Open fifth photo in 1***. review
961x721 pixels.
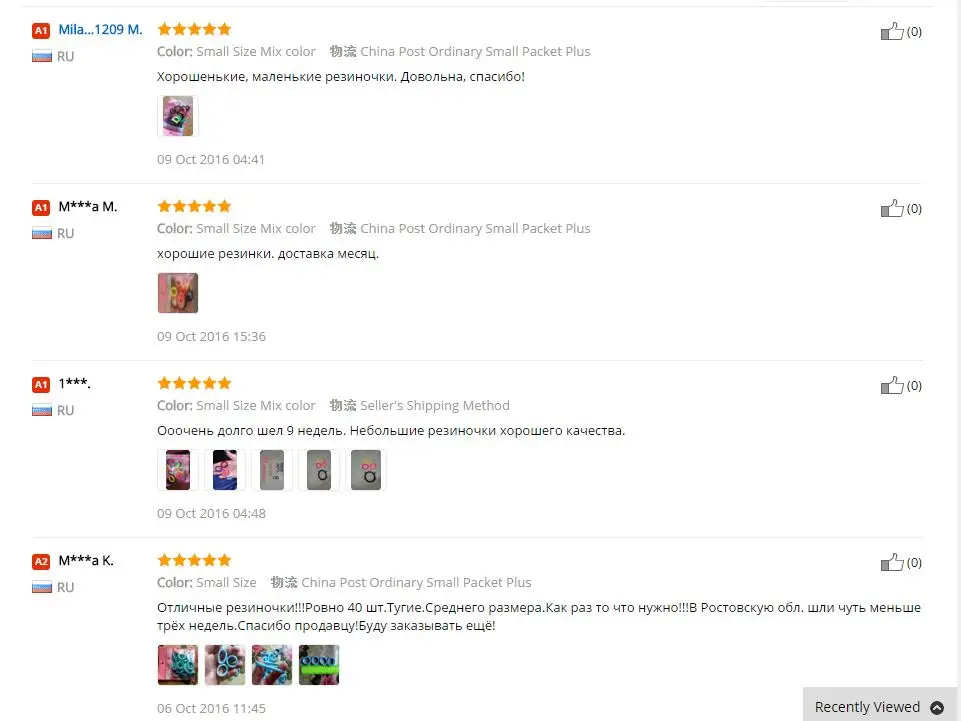[x=366, y=470]
